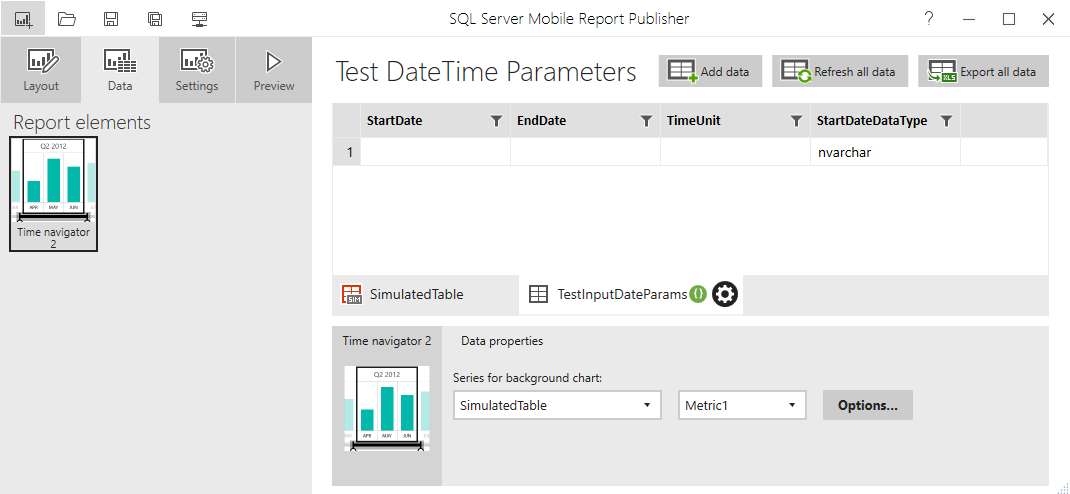Open the Preview tab

tap(274, 70)
